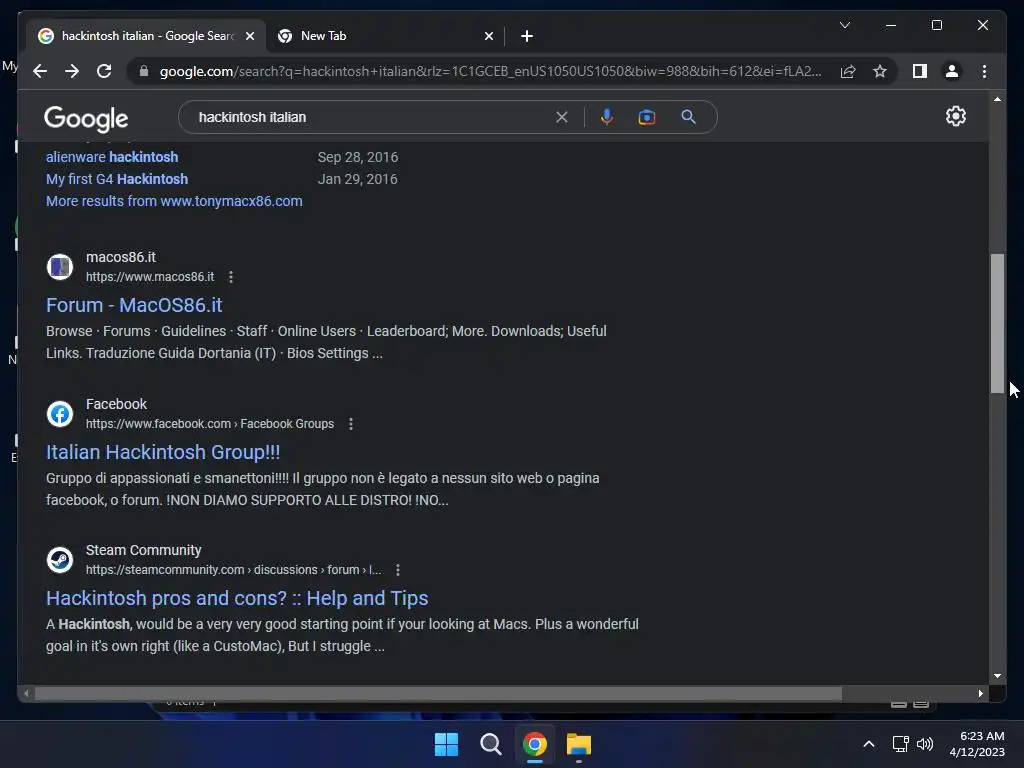Click the https://www.macos86.it URL text
The height and width of the screenshot is (768, 1024).
150,277
